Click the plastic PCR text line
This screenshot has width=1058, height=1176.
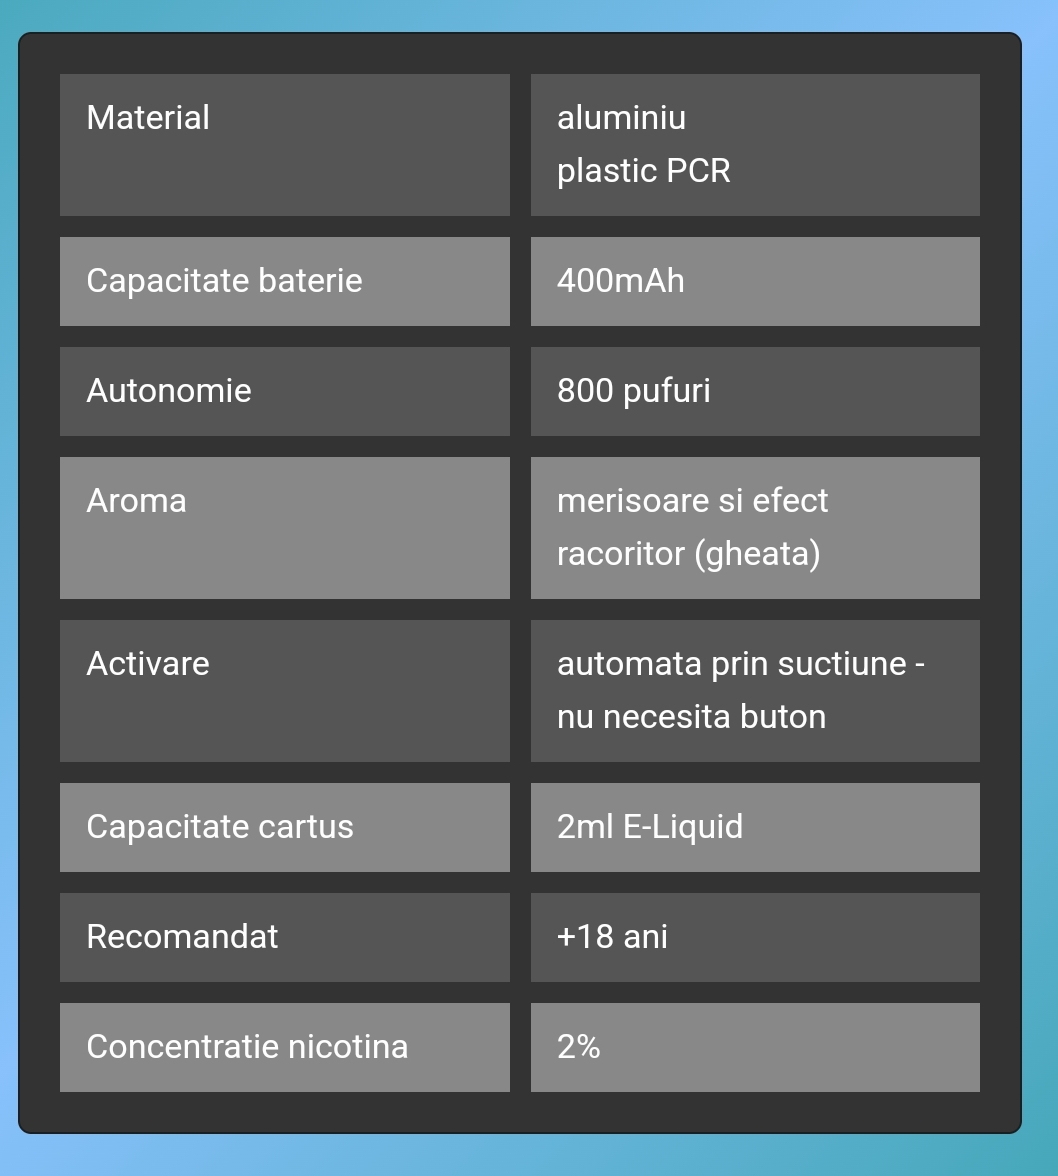tap(643, 172)
